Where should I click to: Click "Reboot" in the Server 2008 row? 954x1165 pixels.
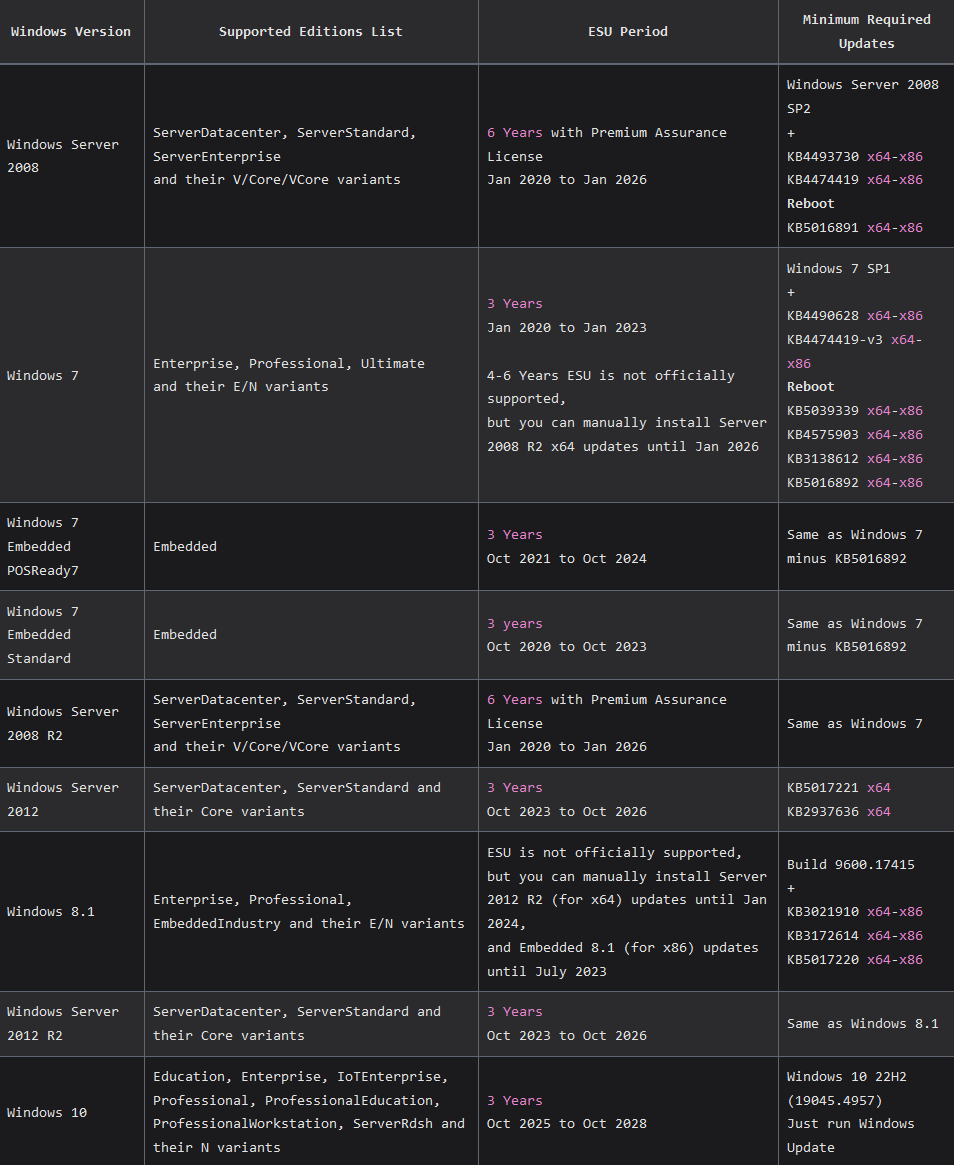[x=811, y=204]
